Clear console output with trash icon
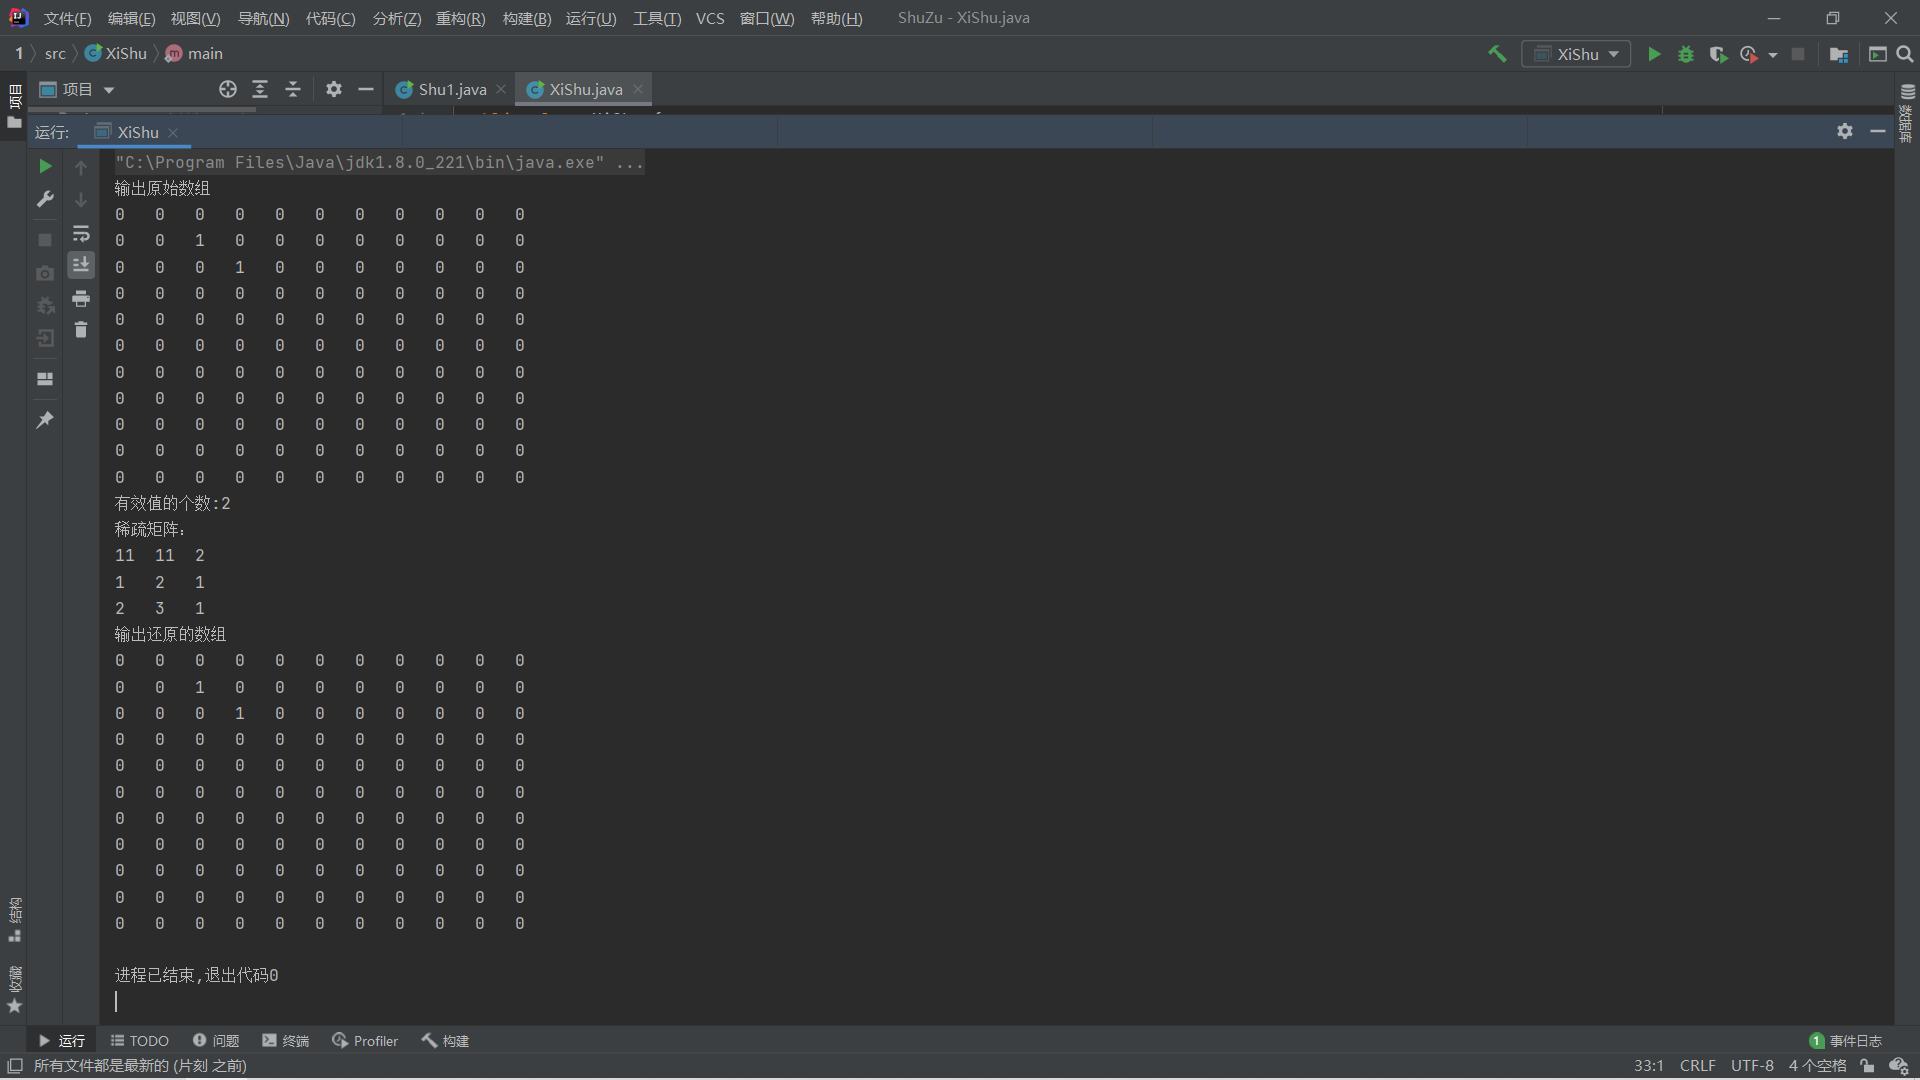 coord(81,330)
